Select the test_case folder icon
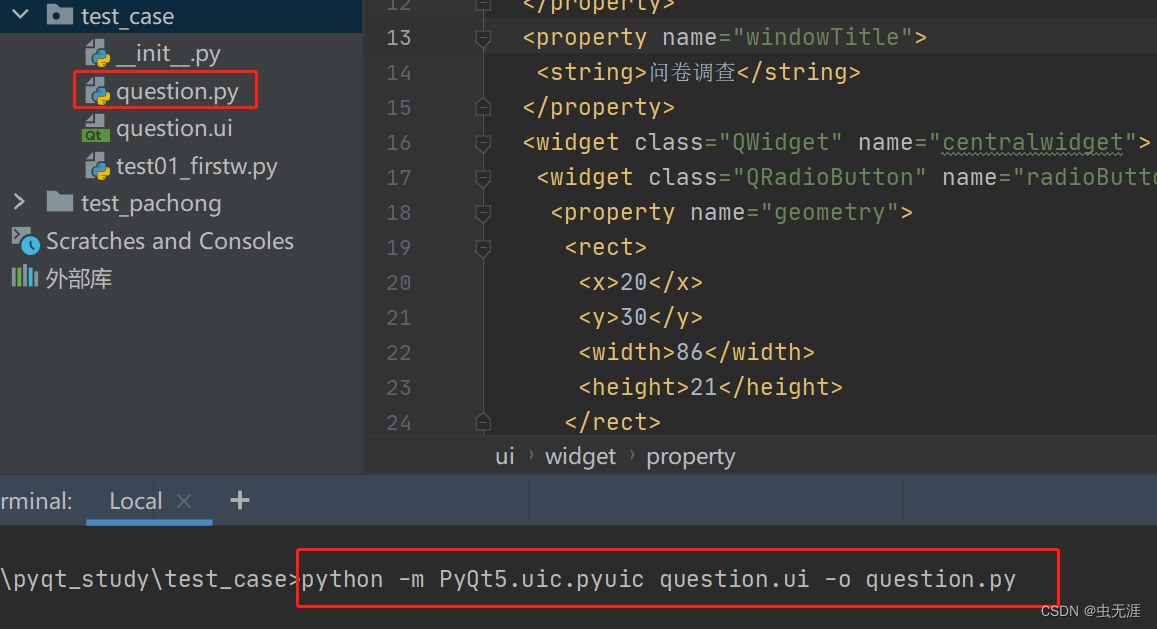Image resolution: width=1157 pixels, height=629 pixels. point(60,15)
